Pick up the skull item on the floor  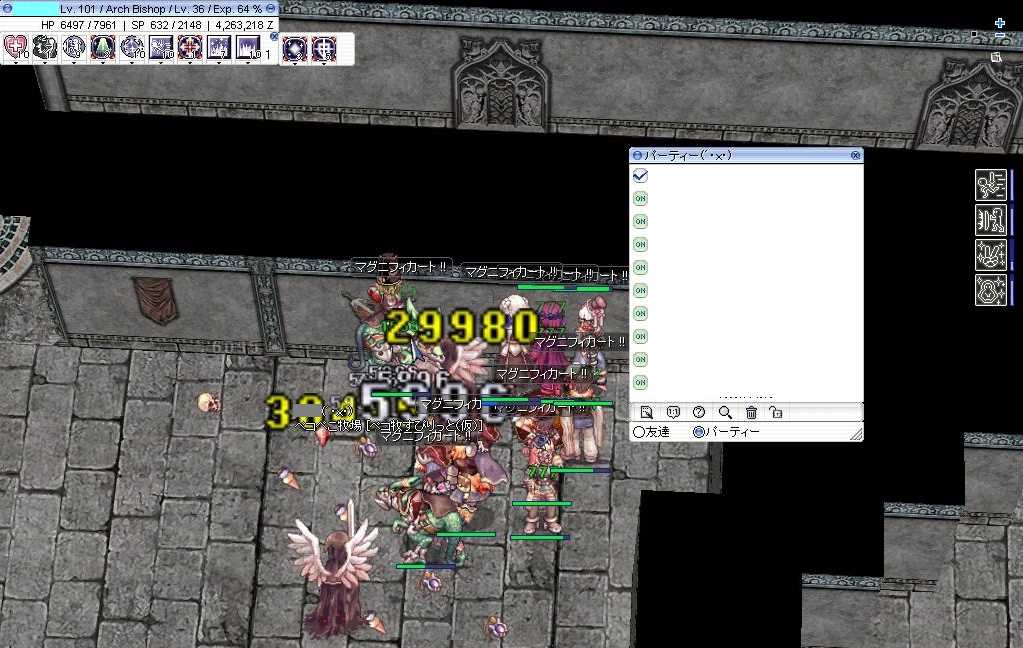tap(209, 403)
